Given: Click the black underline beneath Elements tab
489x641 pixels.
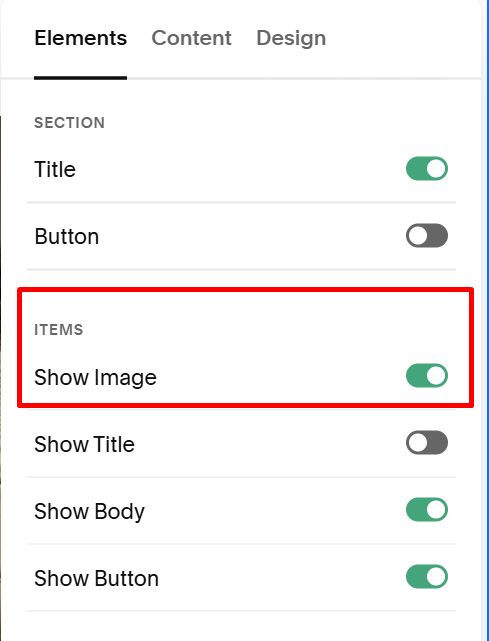Looking at the screenshot, I should point(81,78).
